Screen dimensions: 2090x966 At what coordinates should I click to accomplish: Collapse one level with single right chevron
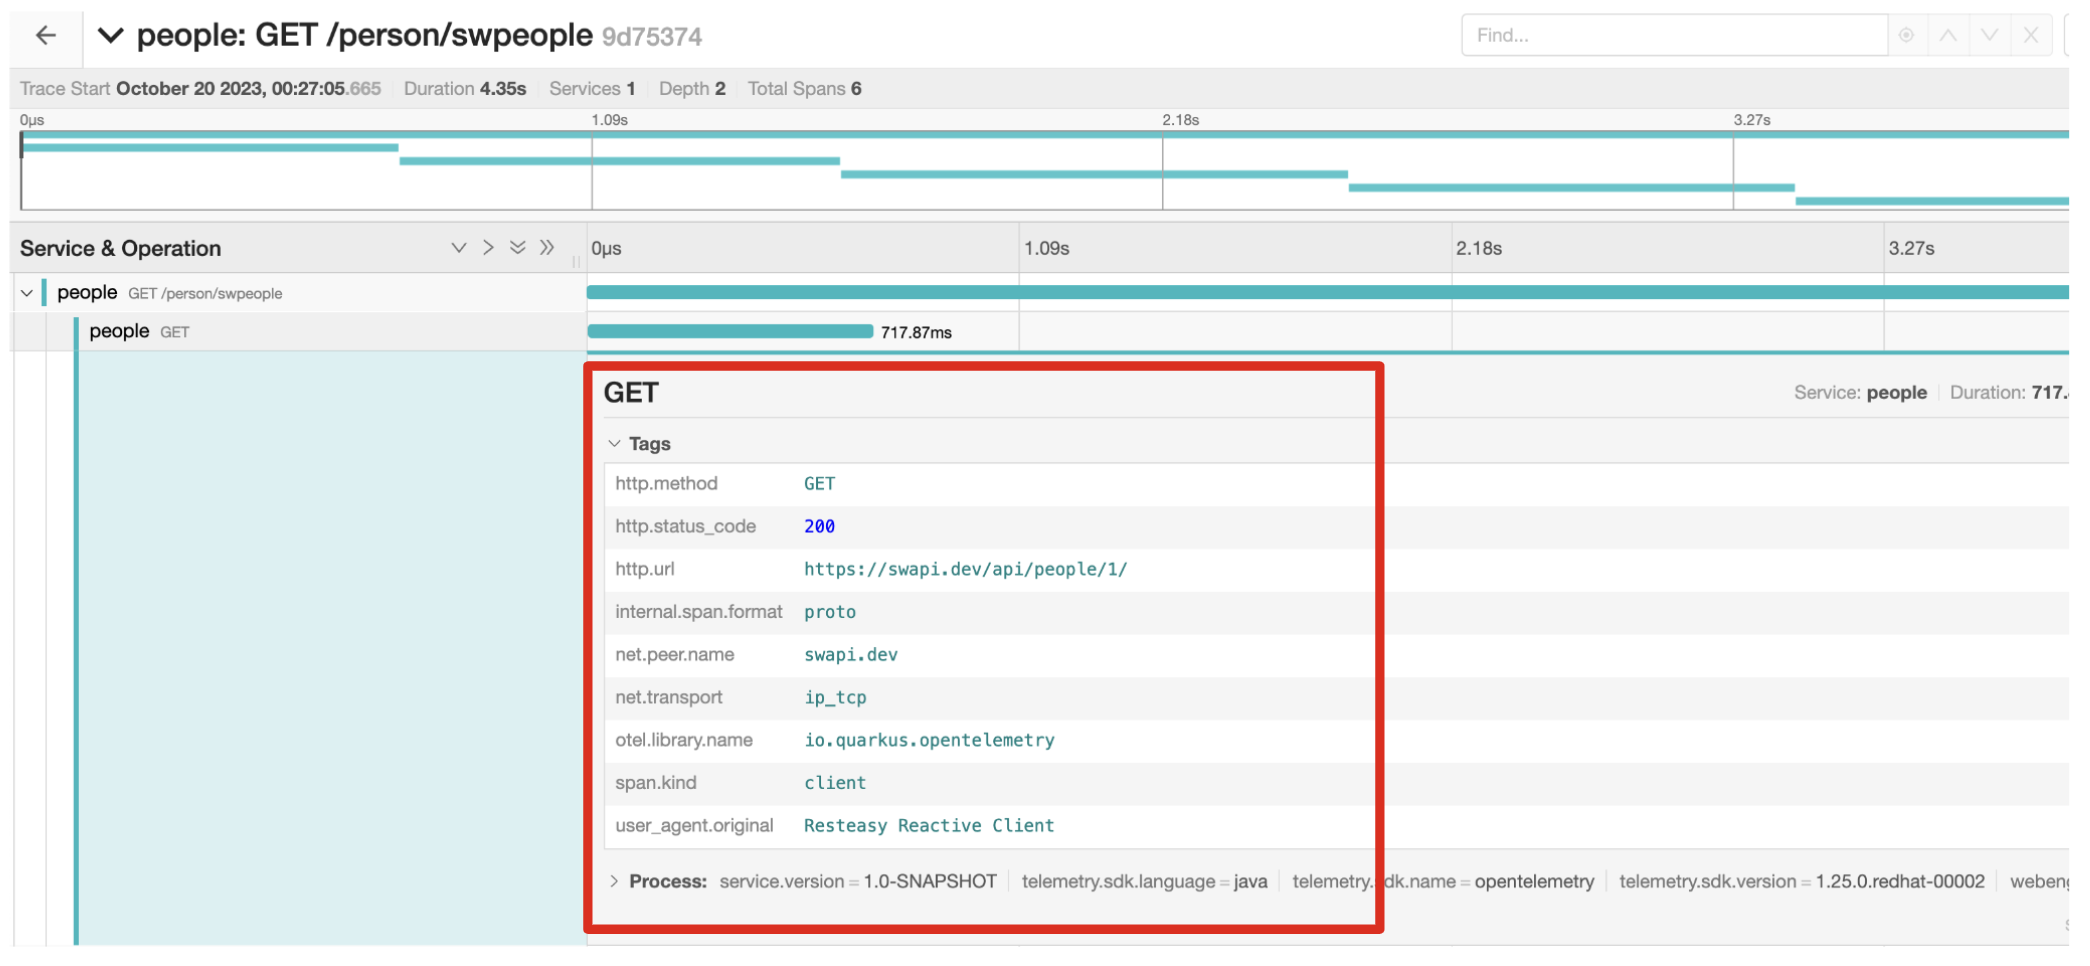[x=488, y=248]
